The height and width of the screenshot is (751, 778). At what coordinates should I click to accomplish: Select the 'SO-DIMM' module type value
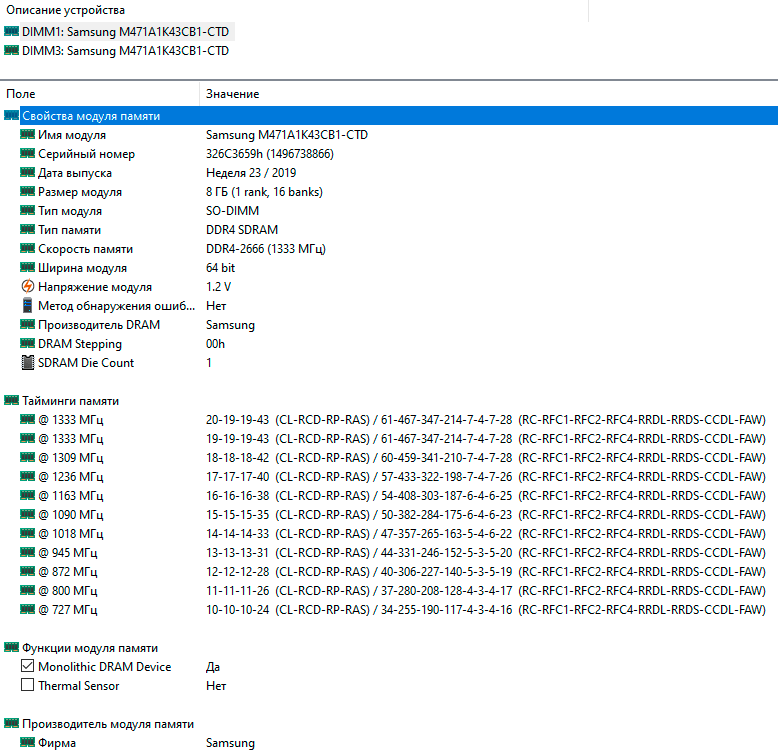[x=233, y=211]
